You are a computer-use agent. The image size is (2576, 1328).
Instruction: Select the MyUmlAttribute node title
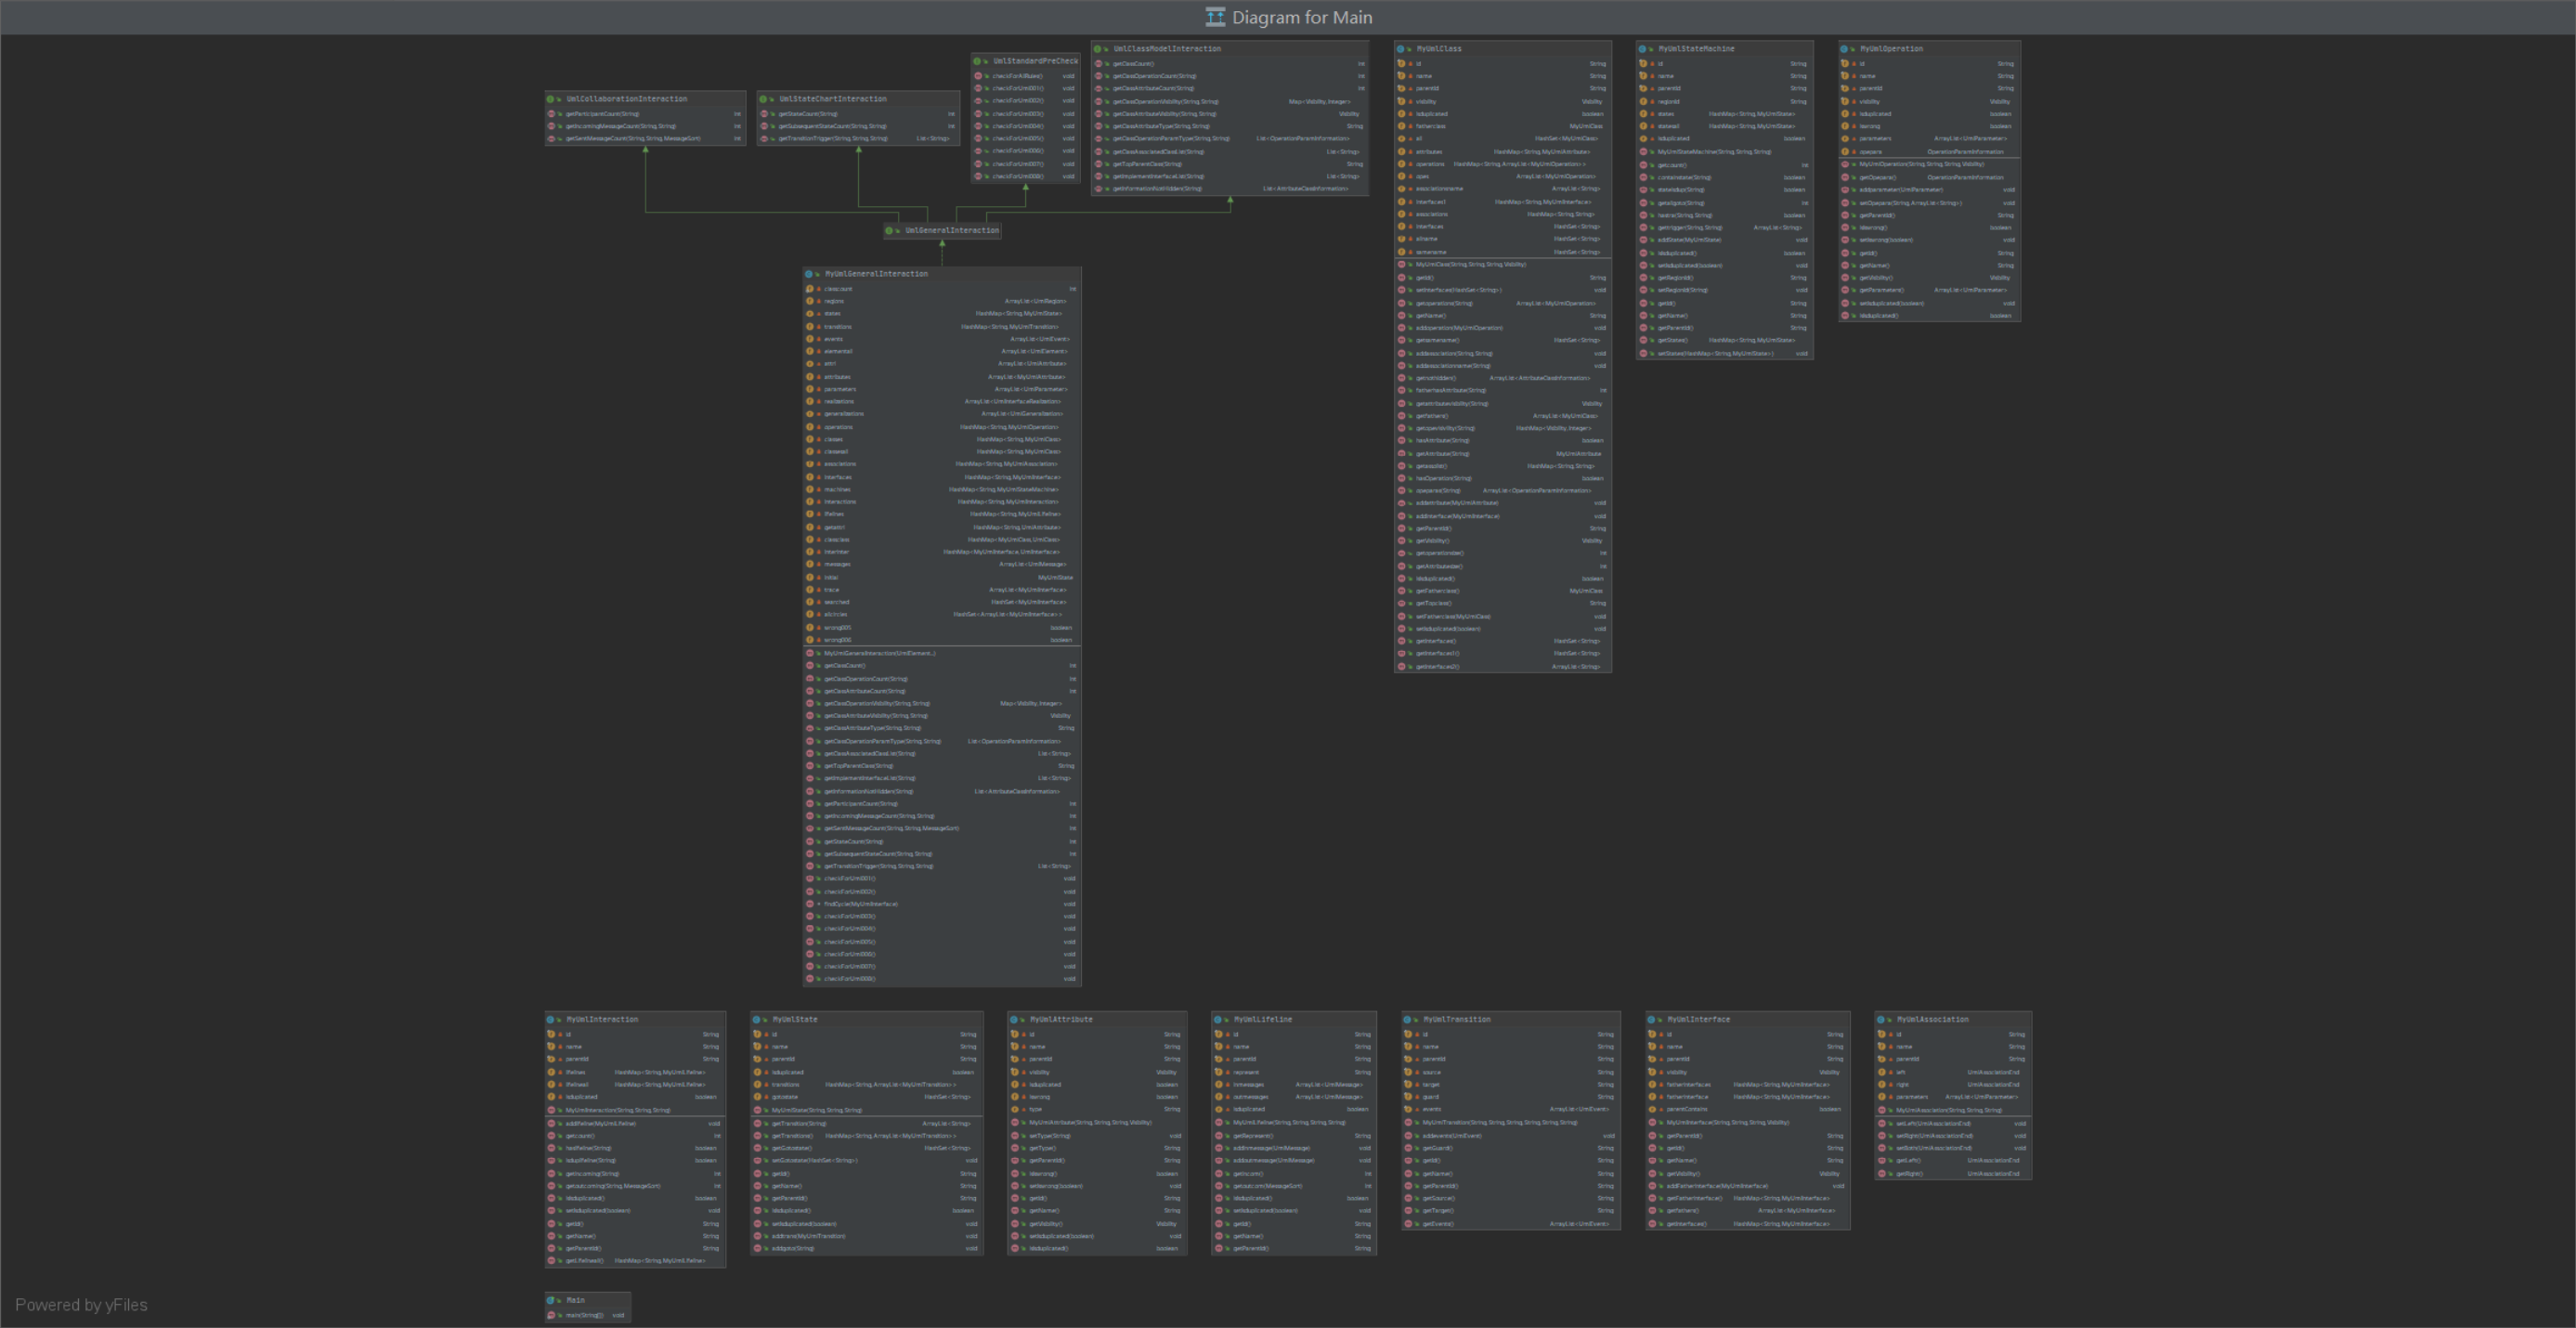coord(1061,1019)
